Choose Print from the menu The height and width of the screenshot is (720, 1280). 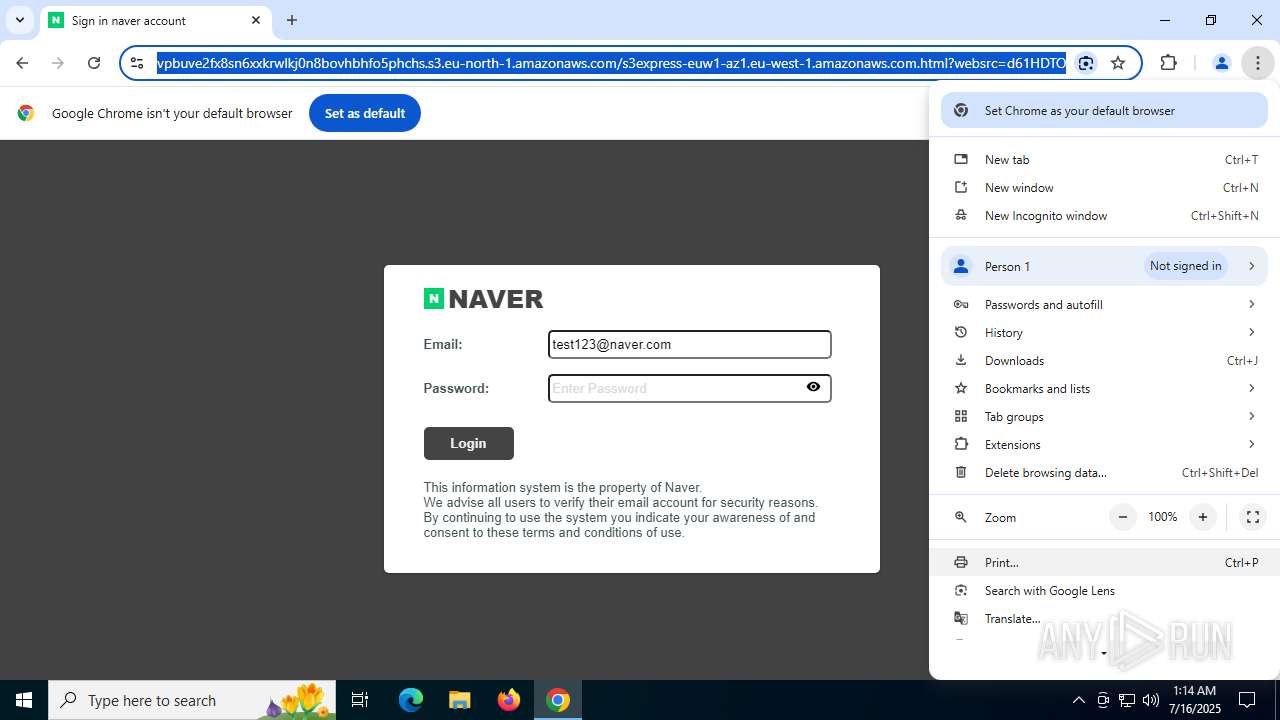[1104, 563]
